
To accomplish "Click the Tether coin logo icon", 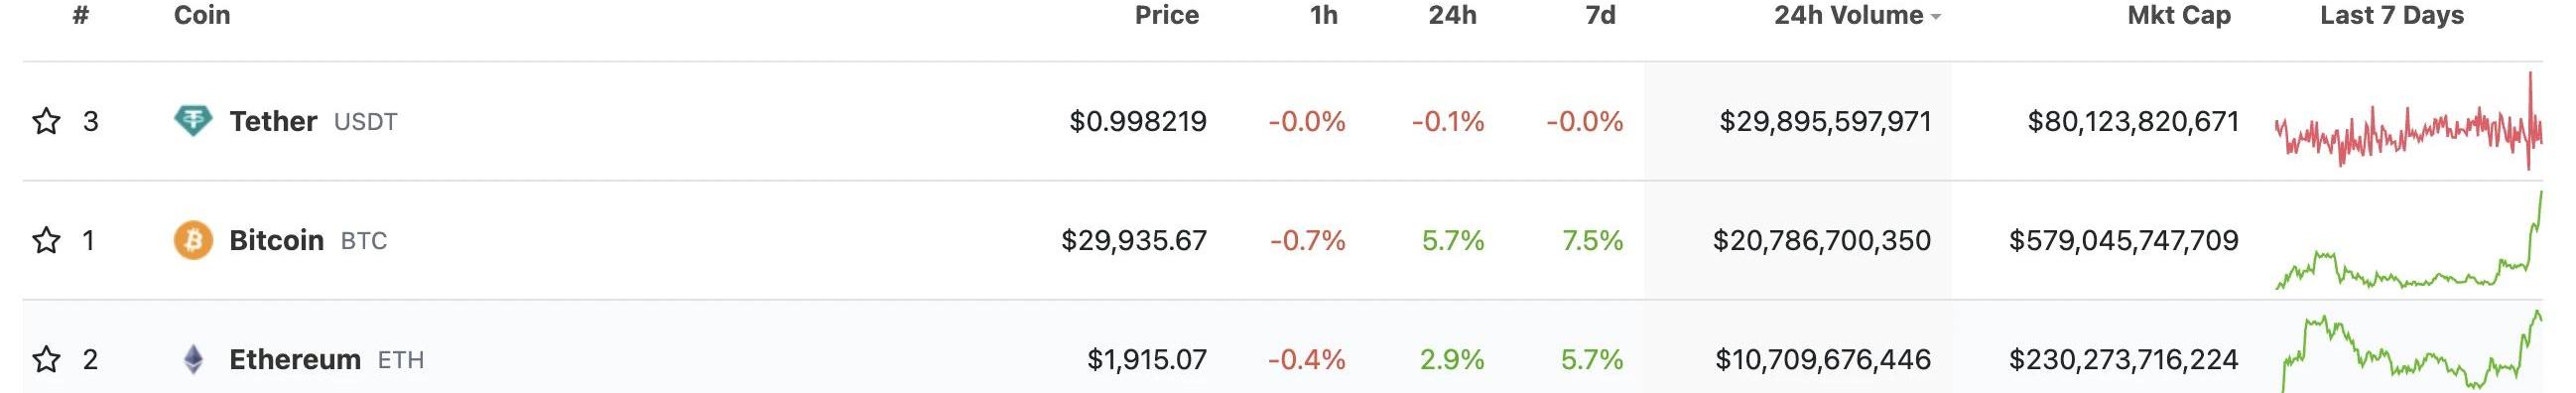I will tap(193, 122).
